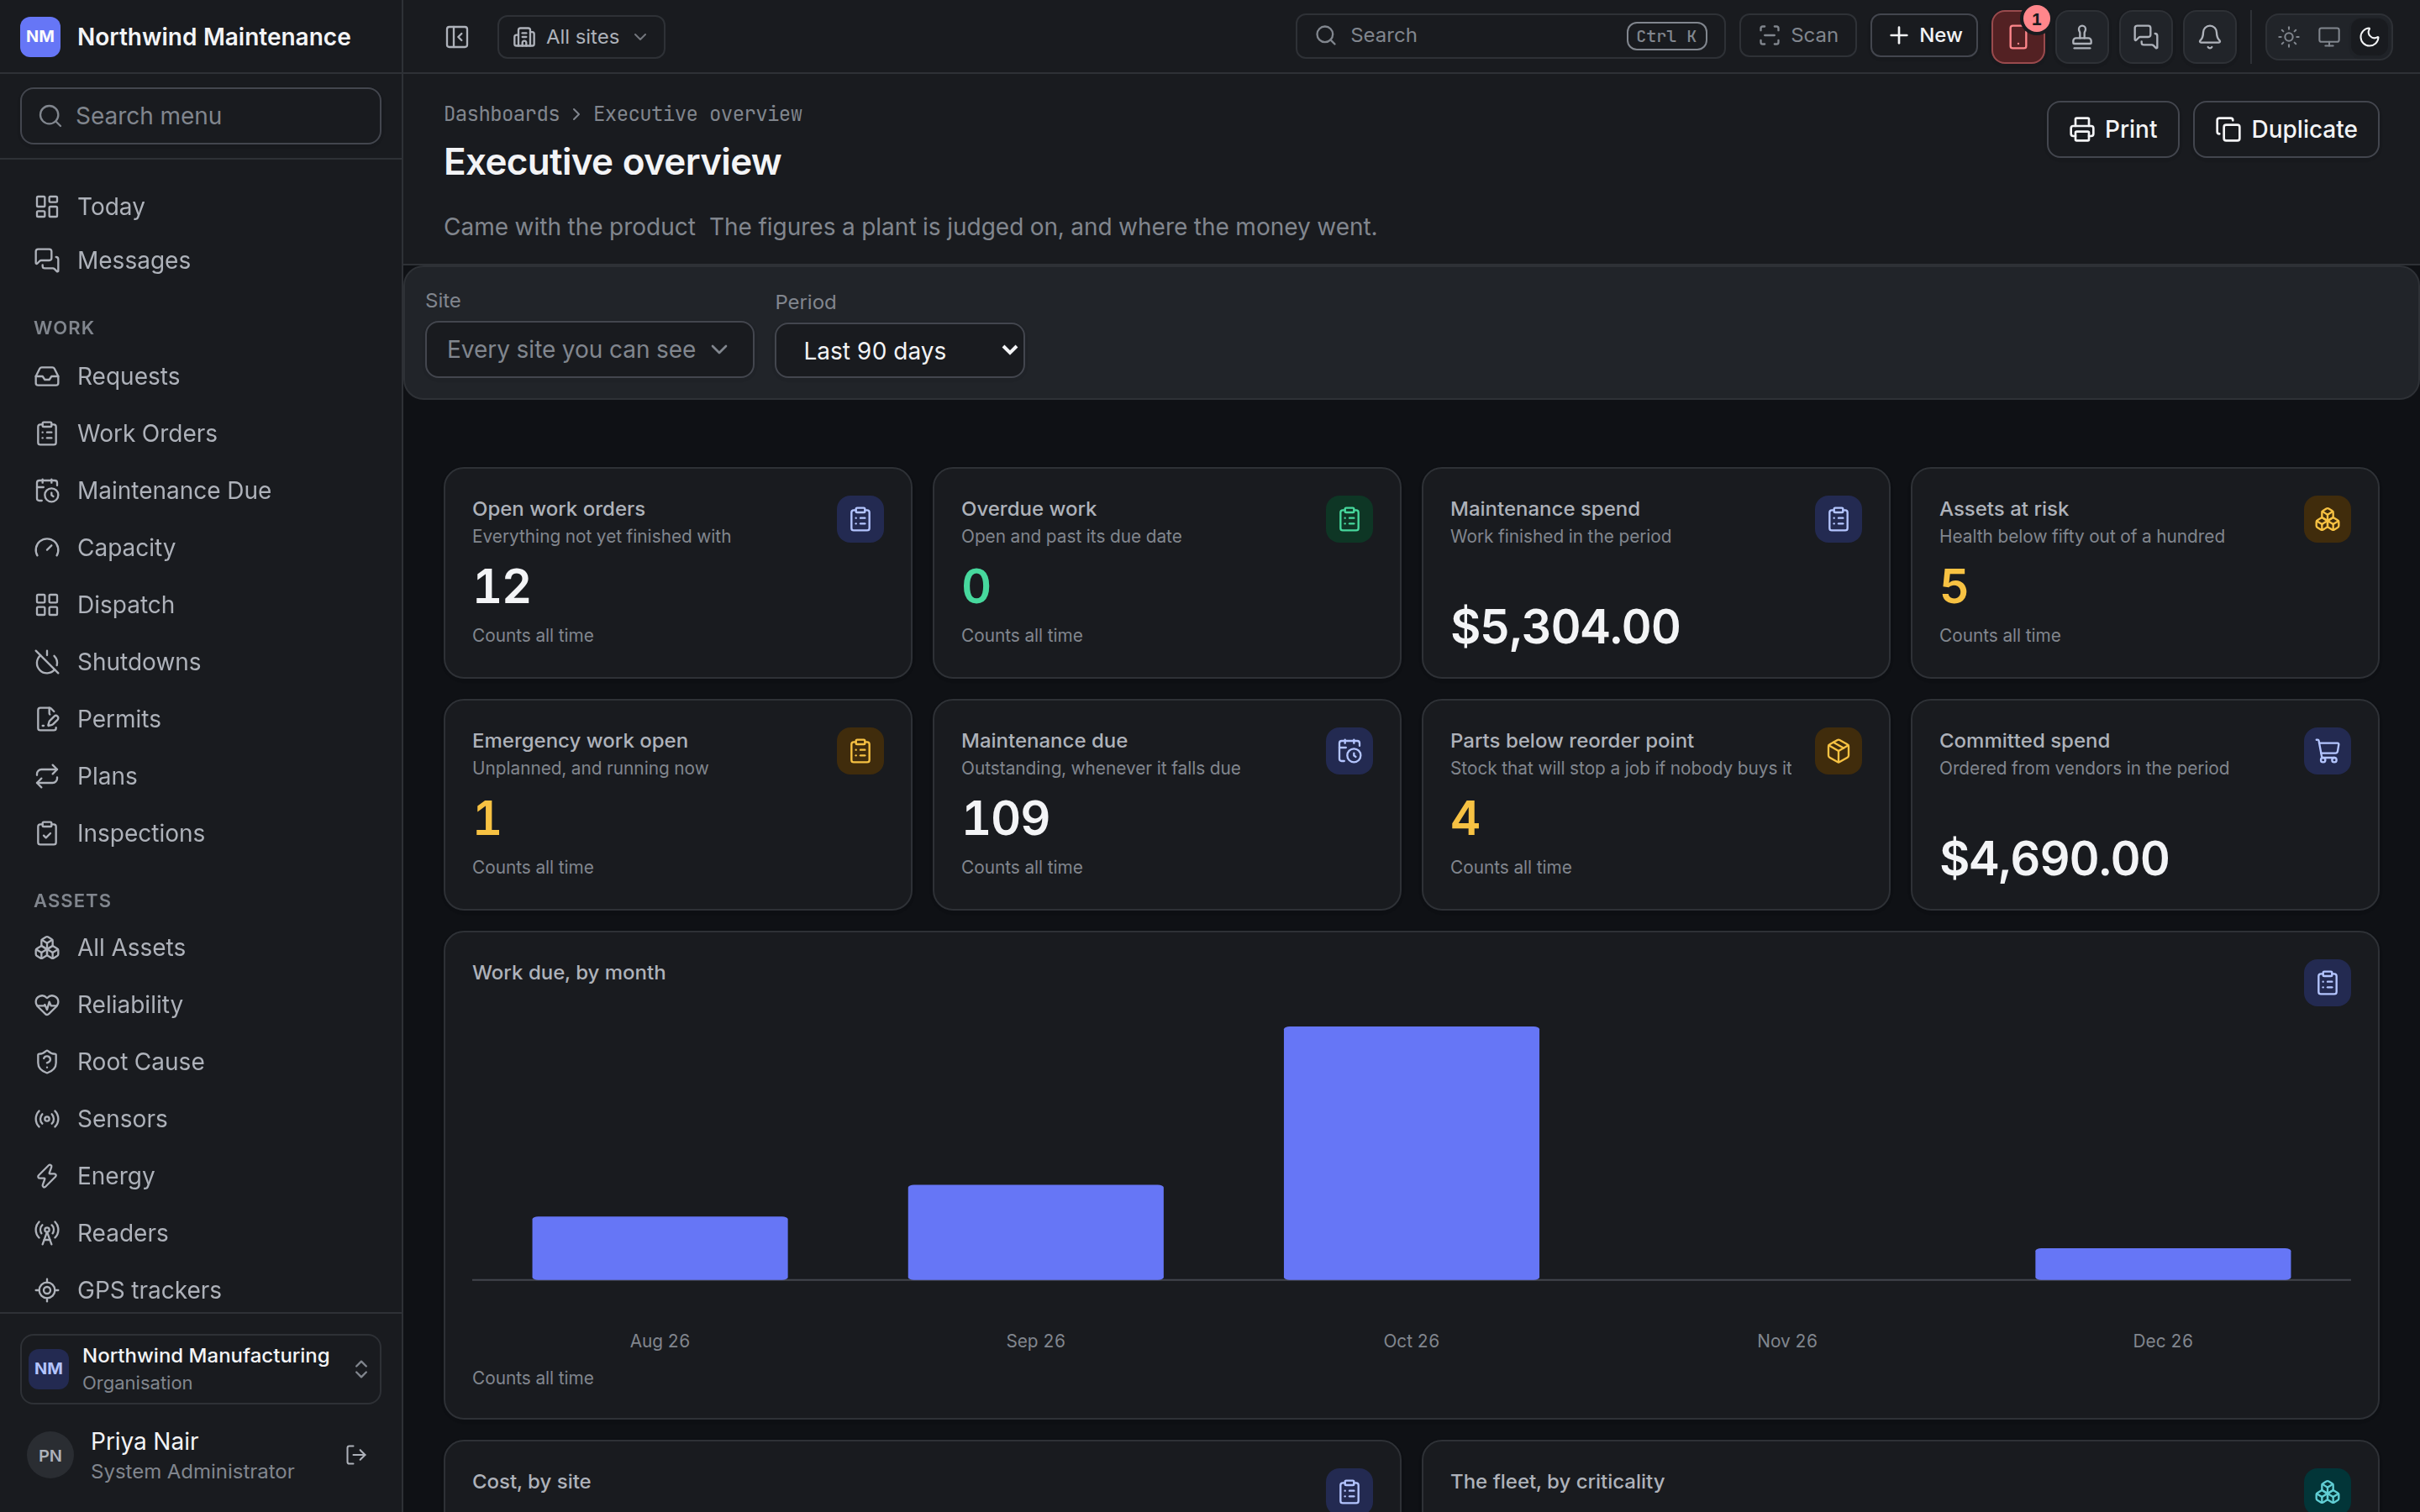Click the Committed spend cart icon
Viewport: 2420px width, 1512px height.
click(2327, 751)
